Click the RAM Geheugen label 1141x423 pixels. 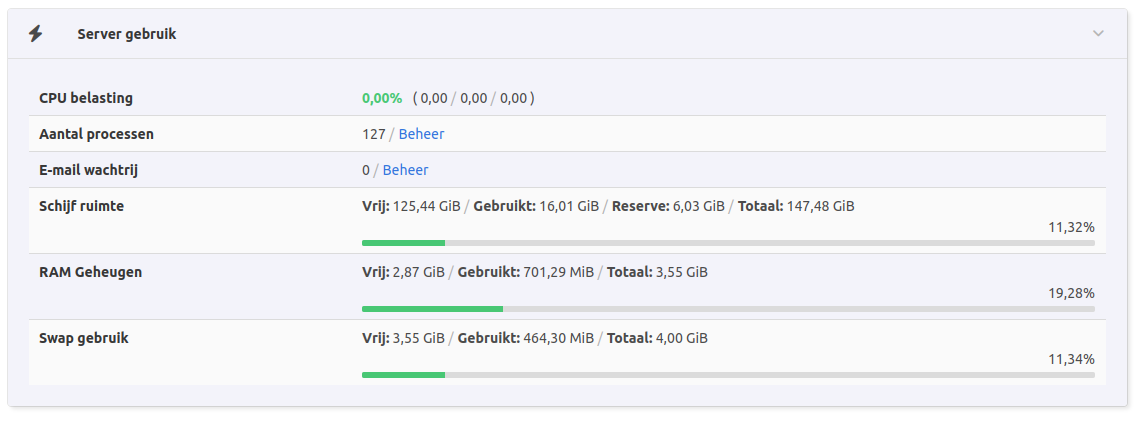click(x=90, y=272)
